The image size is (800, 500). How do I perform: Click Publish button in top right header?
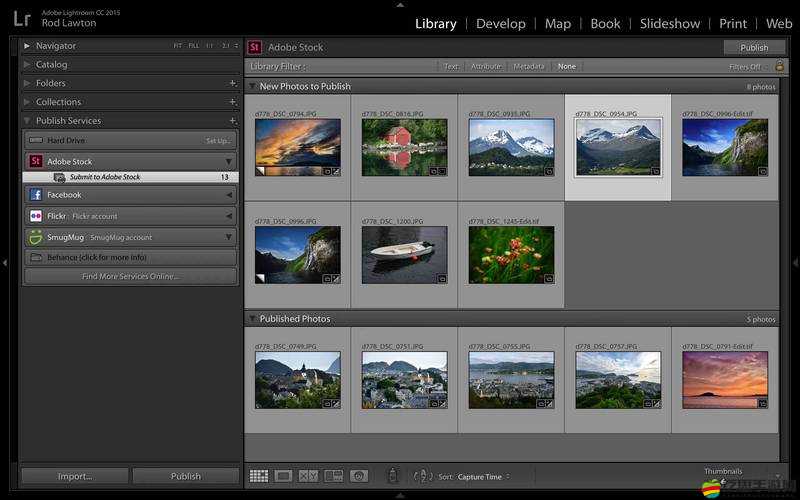(754, 47)
